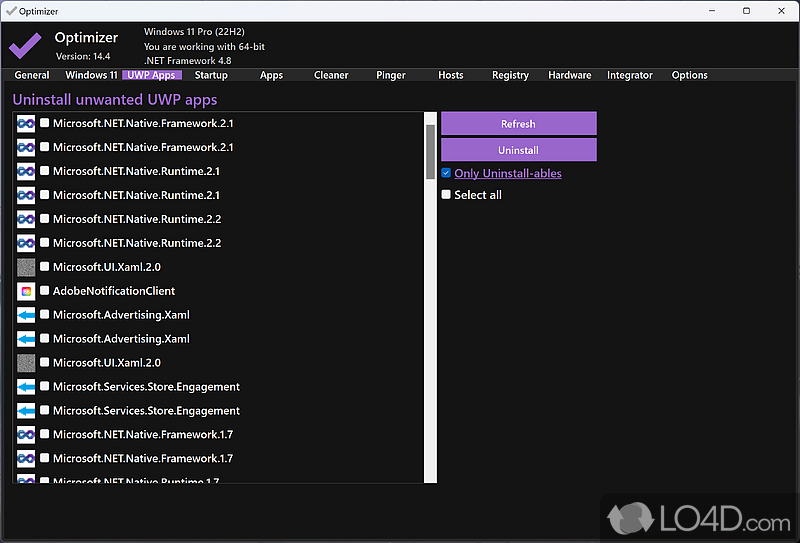Open the Options tab
Image resolution: width=800 pixels, height=543 pixels.
[690, 75]
